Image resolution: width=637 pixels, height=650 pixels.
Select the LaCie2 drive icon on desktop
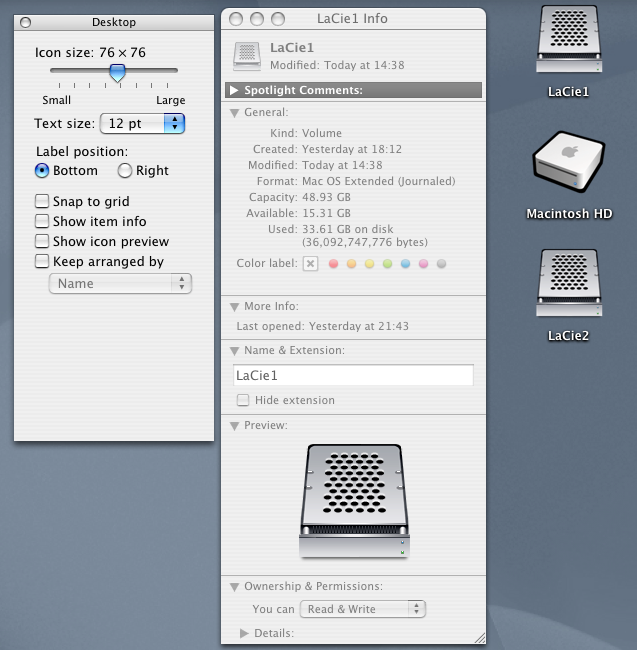click(x=569, y=283)
